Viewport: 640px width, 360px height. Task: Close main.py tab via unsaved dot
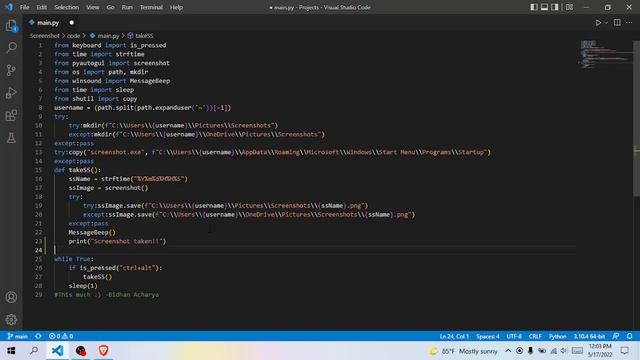[71, 23]
